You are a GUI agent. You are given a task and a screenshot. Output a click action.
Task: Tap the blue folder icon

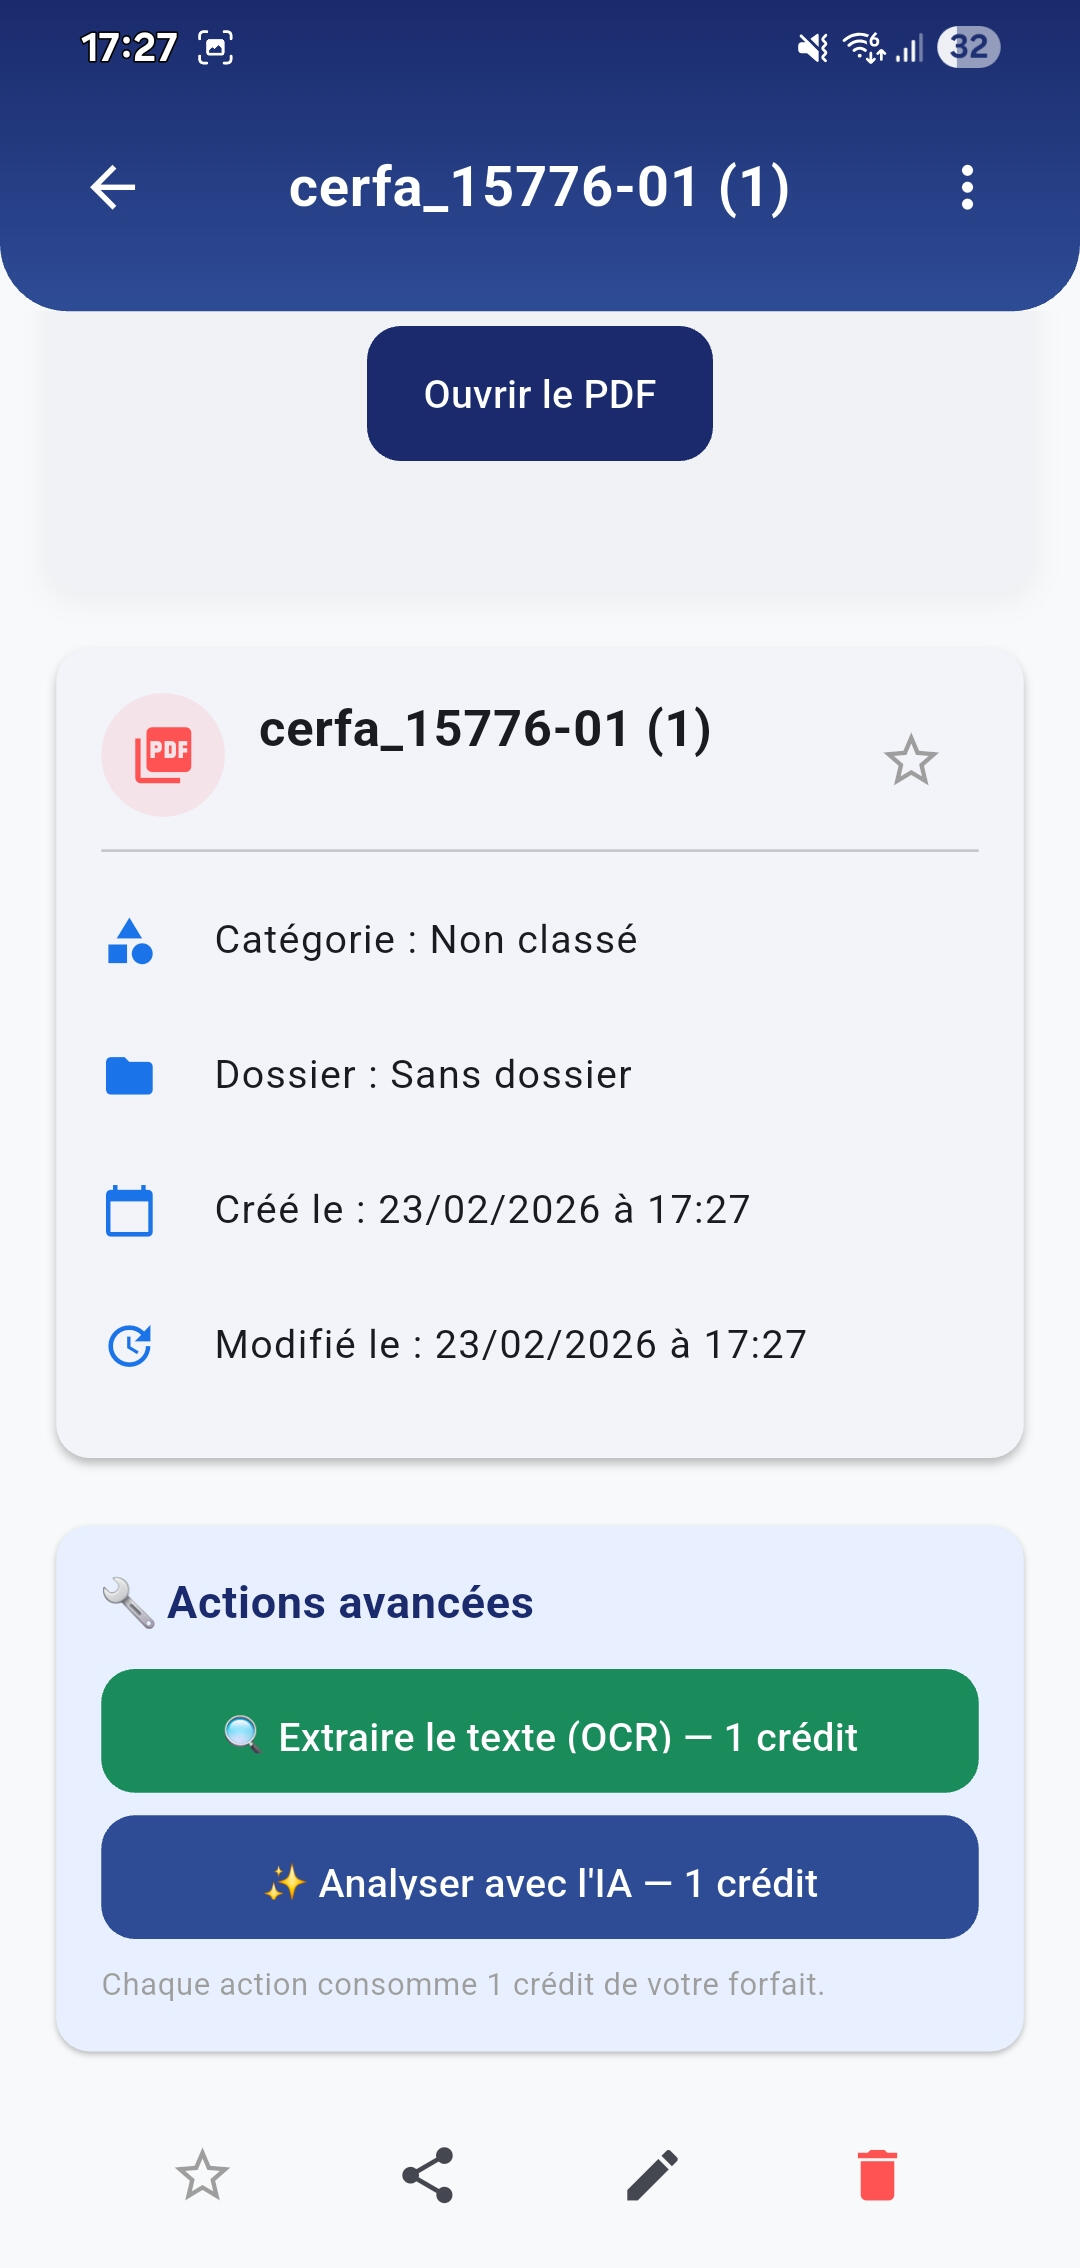point(130,1076)
